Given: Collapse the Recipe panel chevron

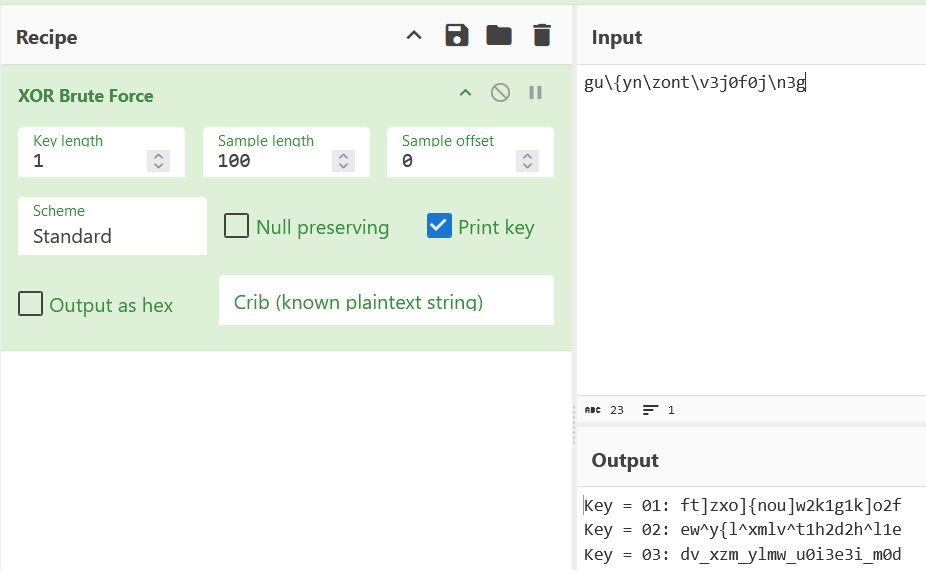Looking at the screenshot, I should (414, 36).
